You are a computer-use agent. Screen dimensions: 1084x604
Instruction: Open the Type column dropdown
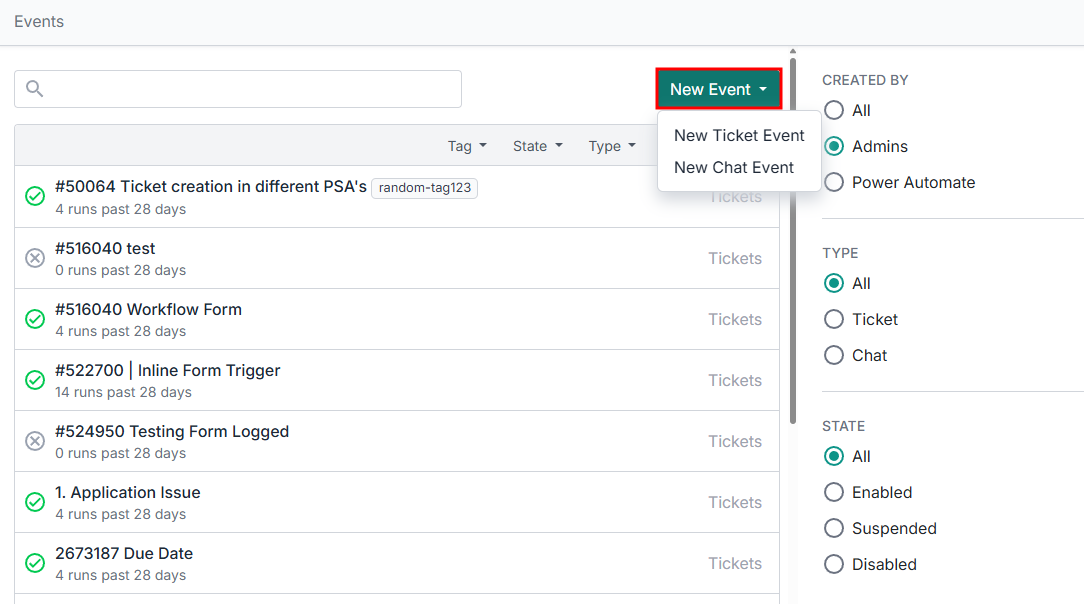tap(612, 146)
